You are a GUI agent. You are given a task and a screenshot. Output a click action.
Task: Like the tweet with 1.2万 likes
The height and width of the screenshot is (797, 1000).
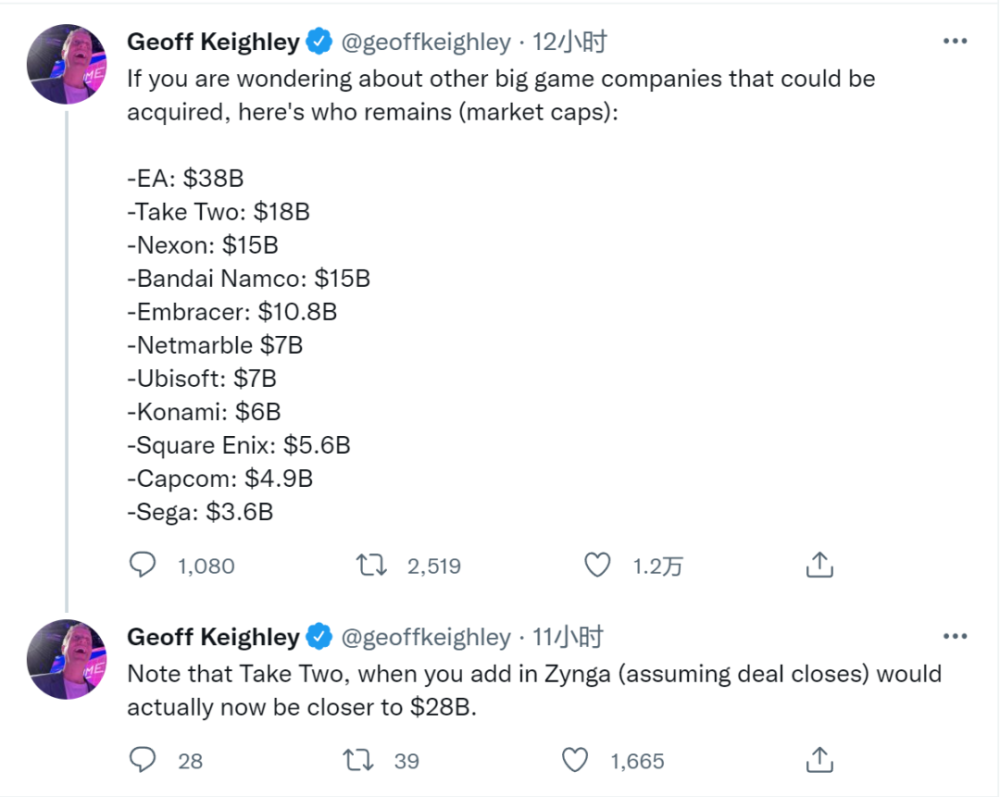pos(597,566)
